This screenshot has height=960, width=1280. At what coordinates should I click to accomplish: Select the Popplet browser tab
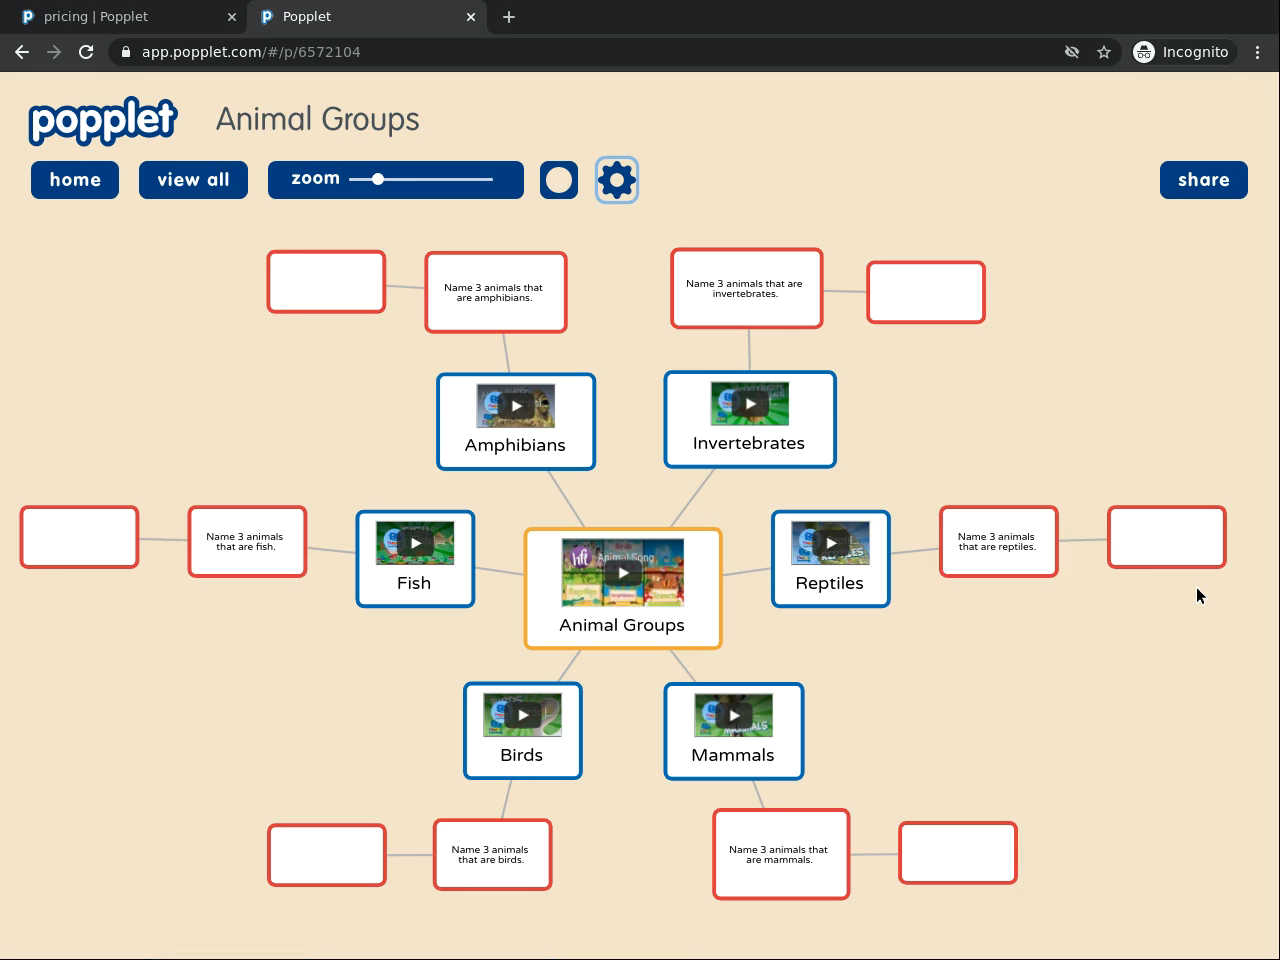coord(366,17)
